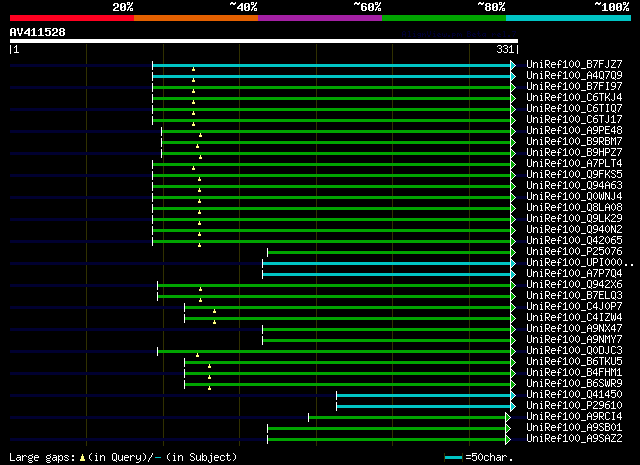
Task: Click the yellow gap marker under B9RBM7 bar
Action: click(198, 146)
